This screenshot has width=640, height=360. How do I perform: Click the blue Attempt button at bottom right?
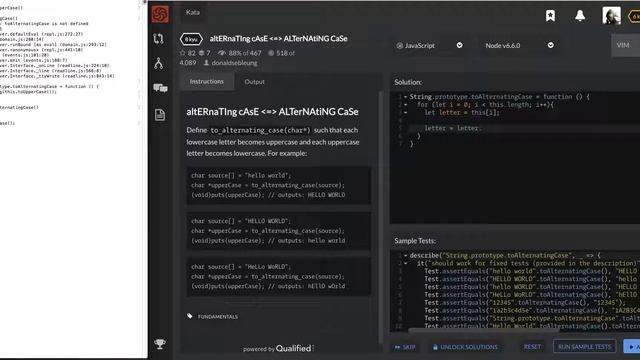pyautogui.click(x=632, y=347)
